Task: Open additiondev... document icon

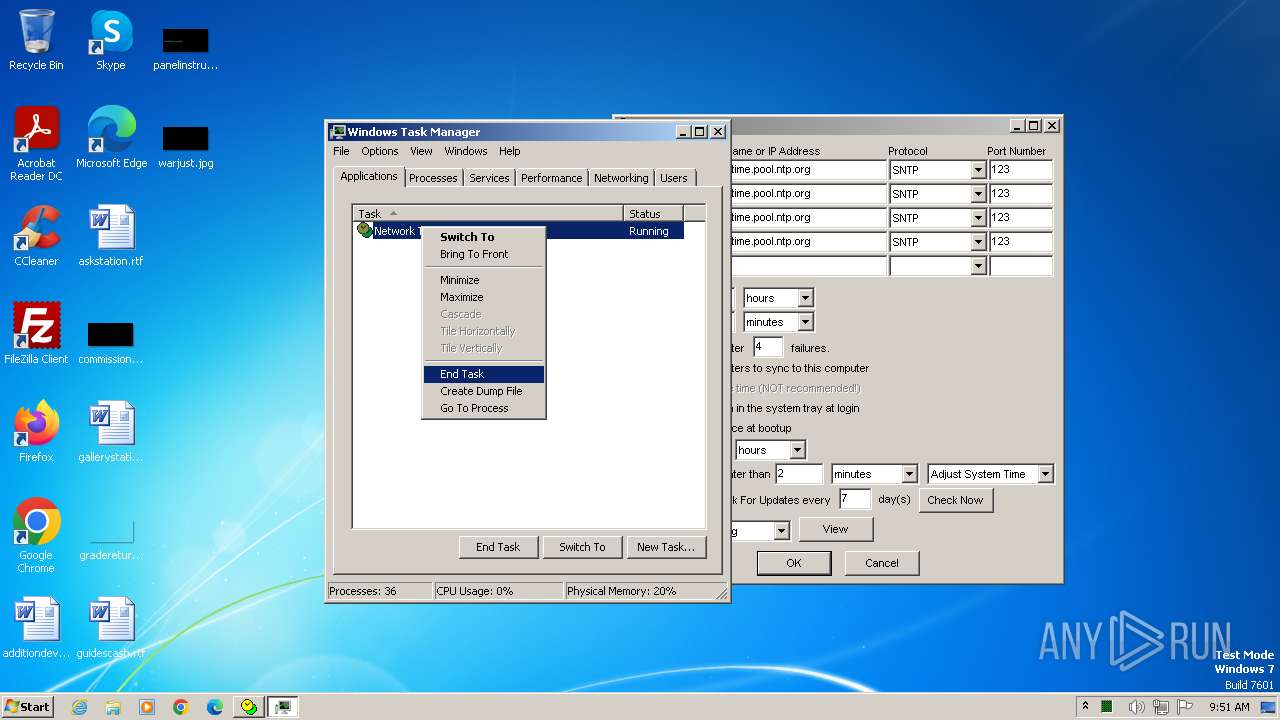Action: [36, 628]
